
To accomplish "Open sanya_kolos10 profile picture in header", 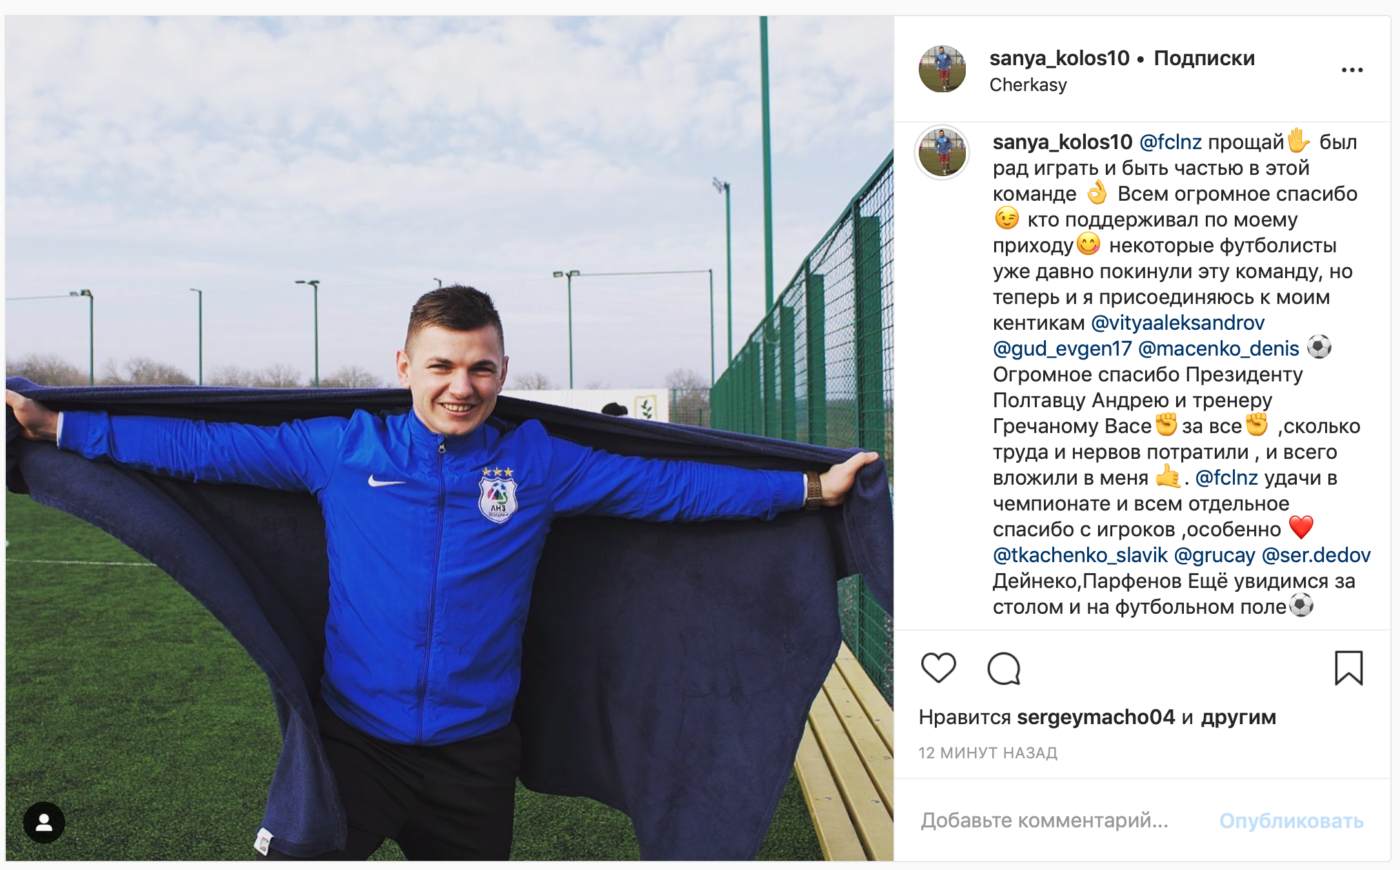I will click(x=942, y=70).
